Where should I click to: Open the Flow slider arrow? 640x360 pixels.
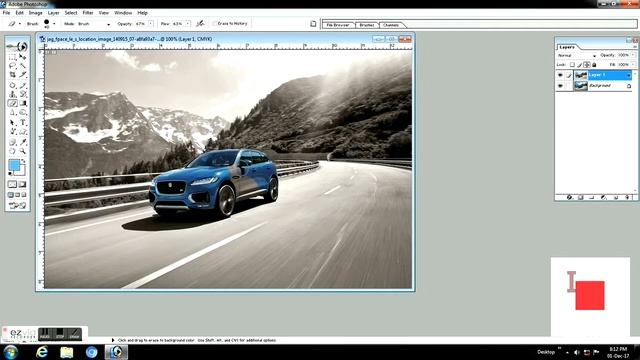click(188, 24)
